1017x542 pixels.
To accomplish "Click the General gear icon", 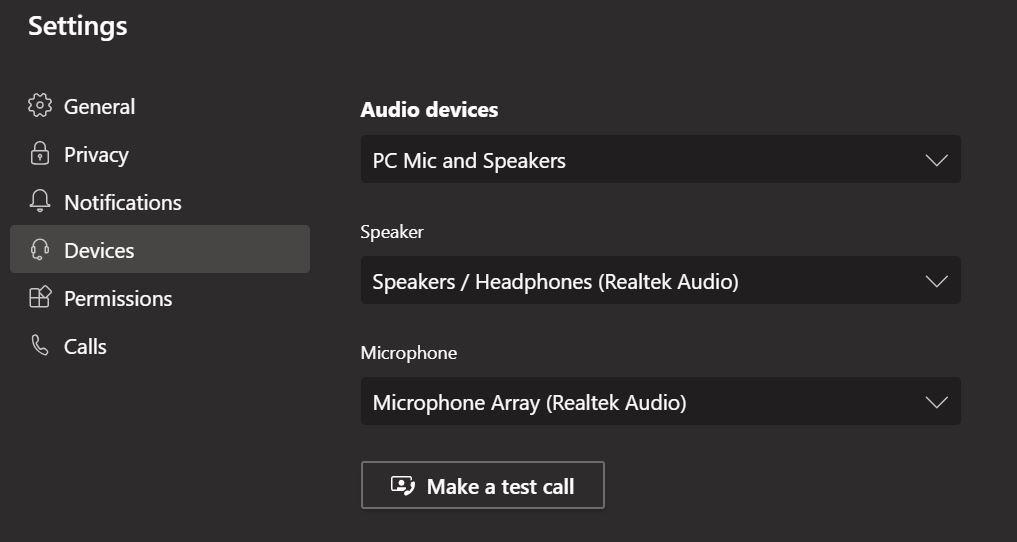I will [x=40, y=106].
